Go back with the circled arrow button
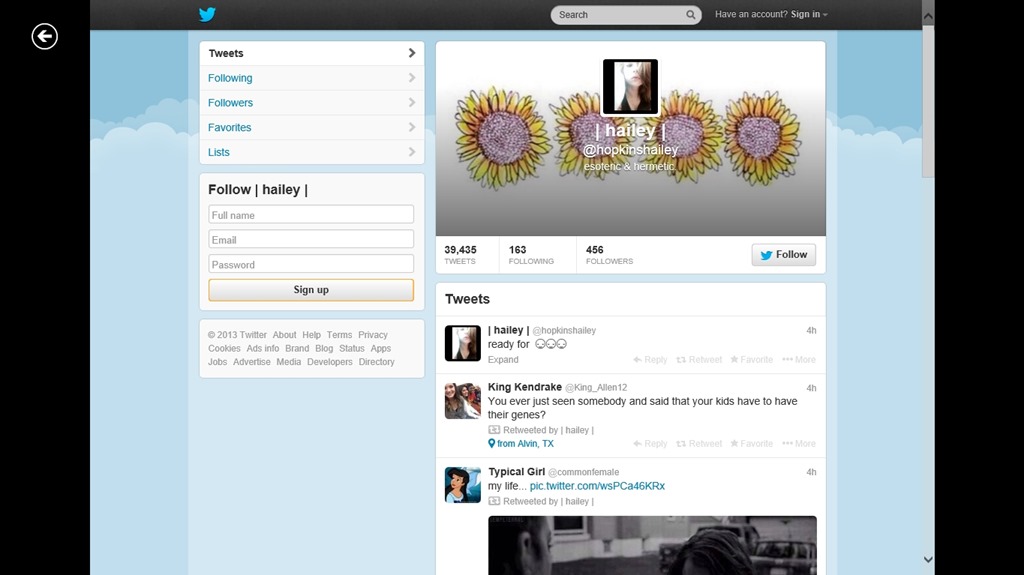This screenshot has width=1024, height=575. point(44,36)
